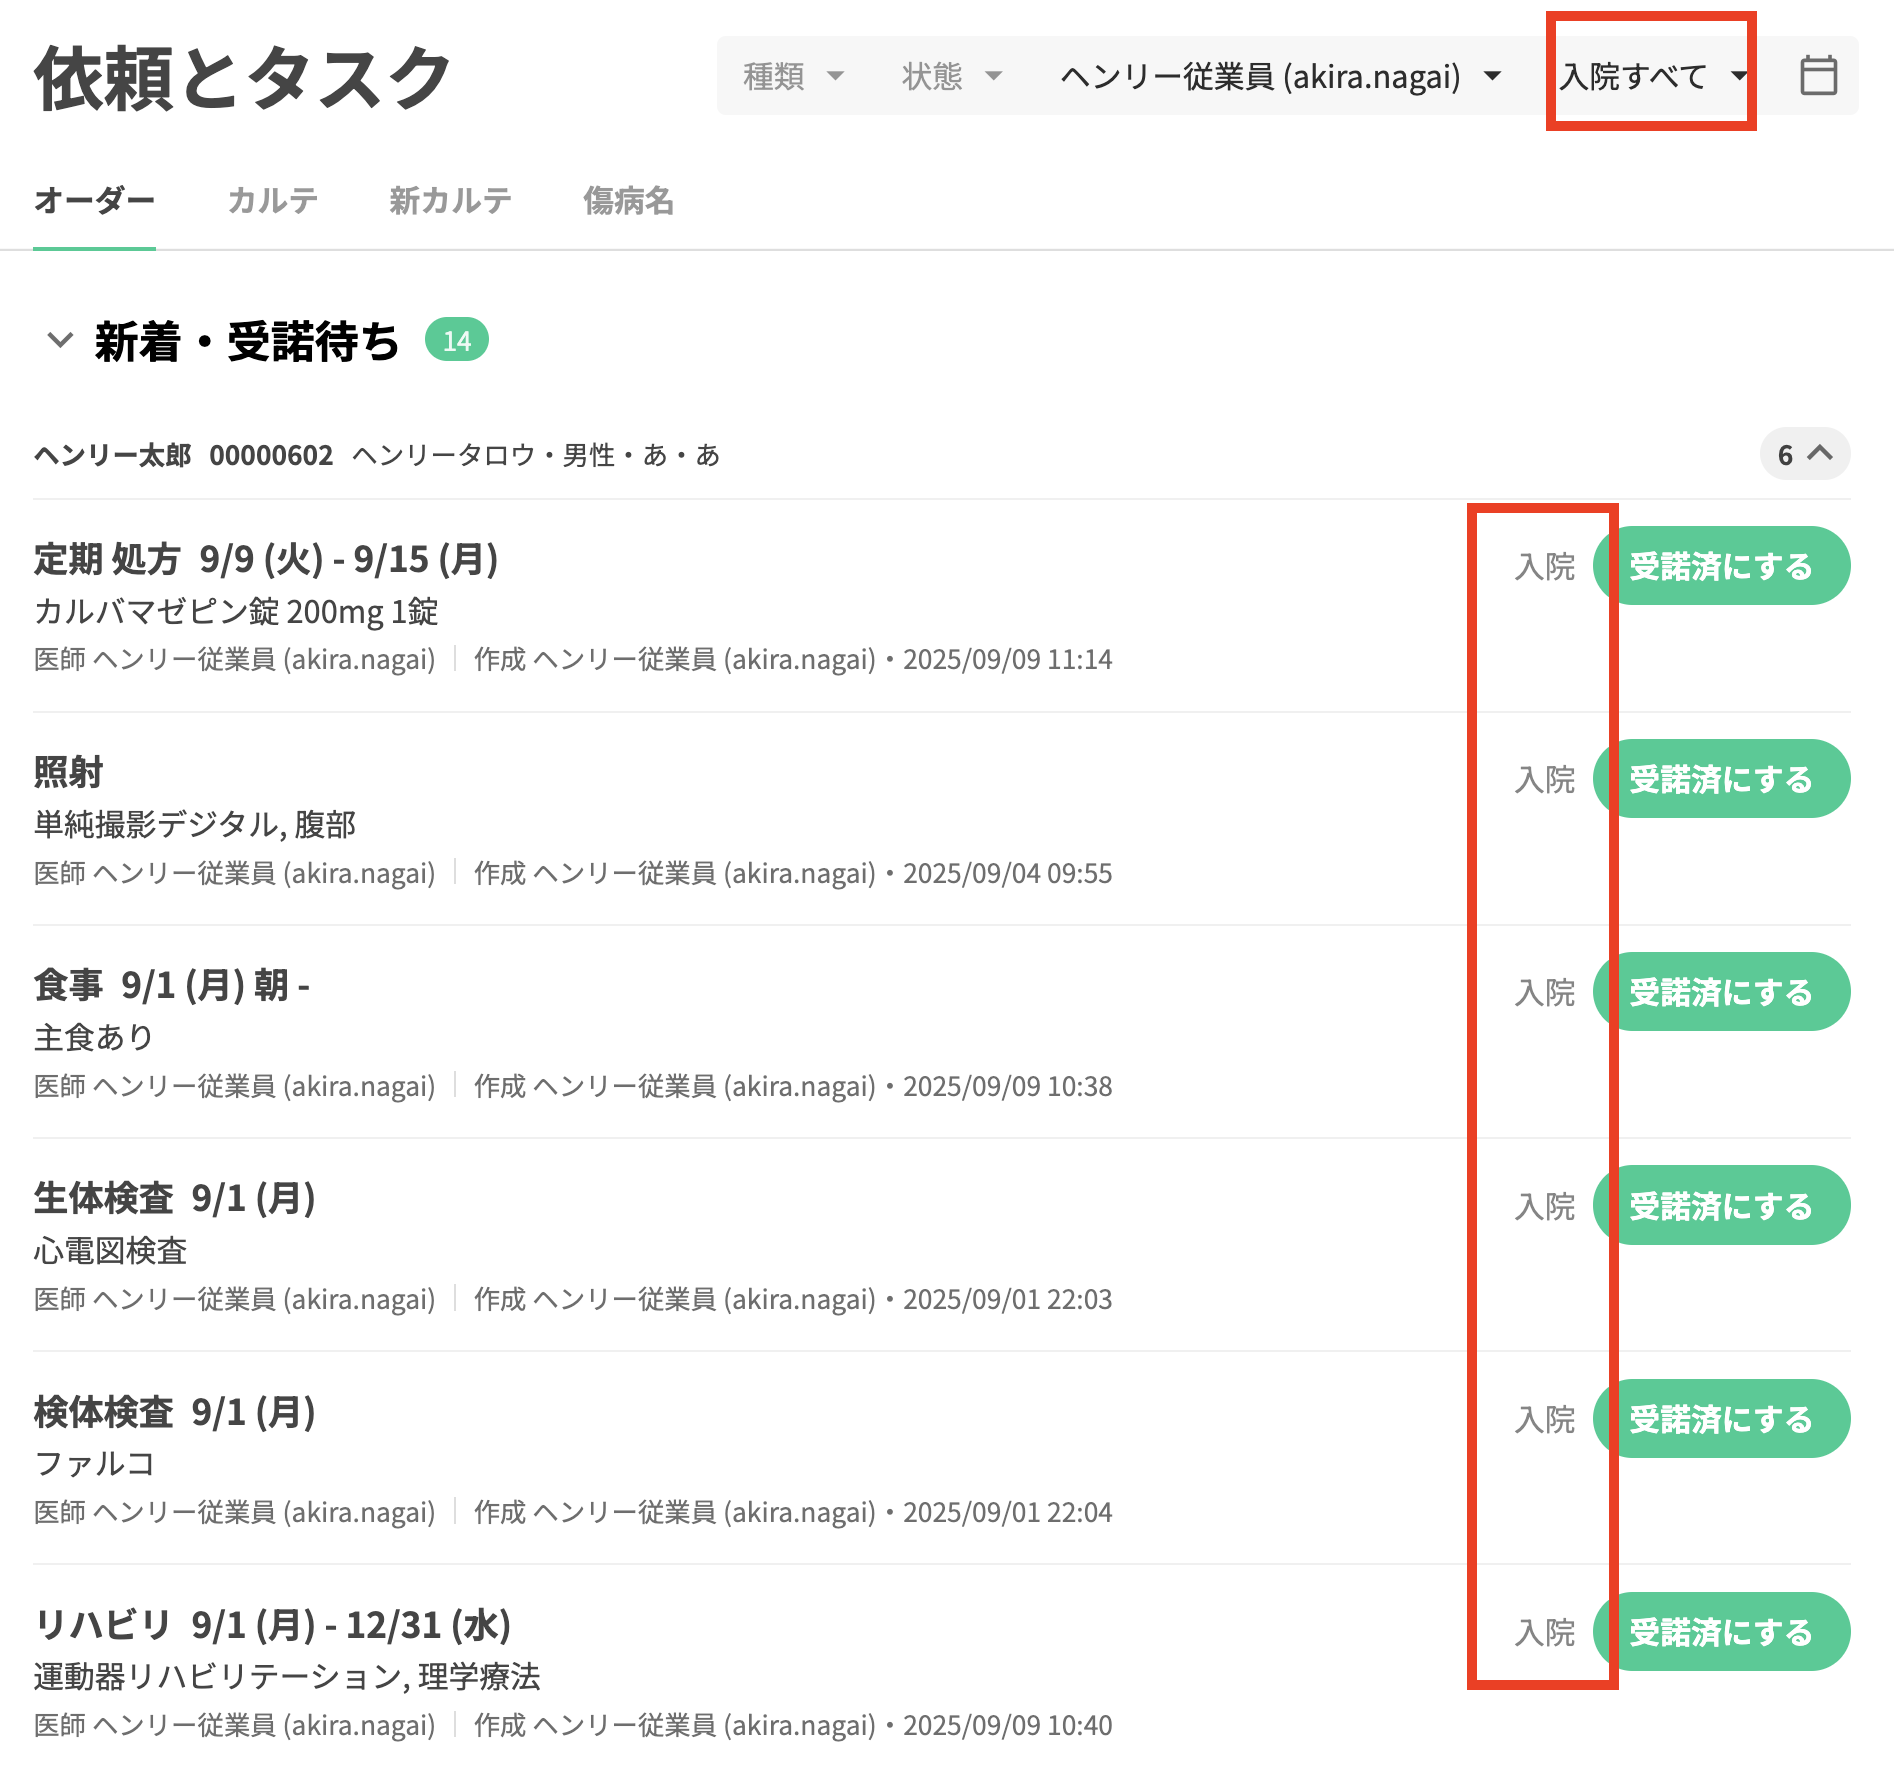
Task: Mark the 食事 order as 受諾済
Action: (1721, 992)
